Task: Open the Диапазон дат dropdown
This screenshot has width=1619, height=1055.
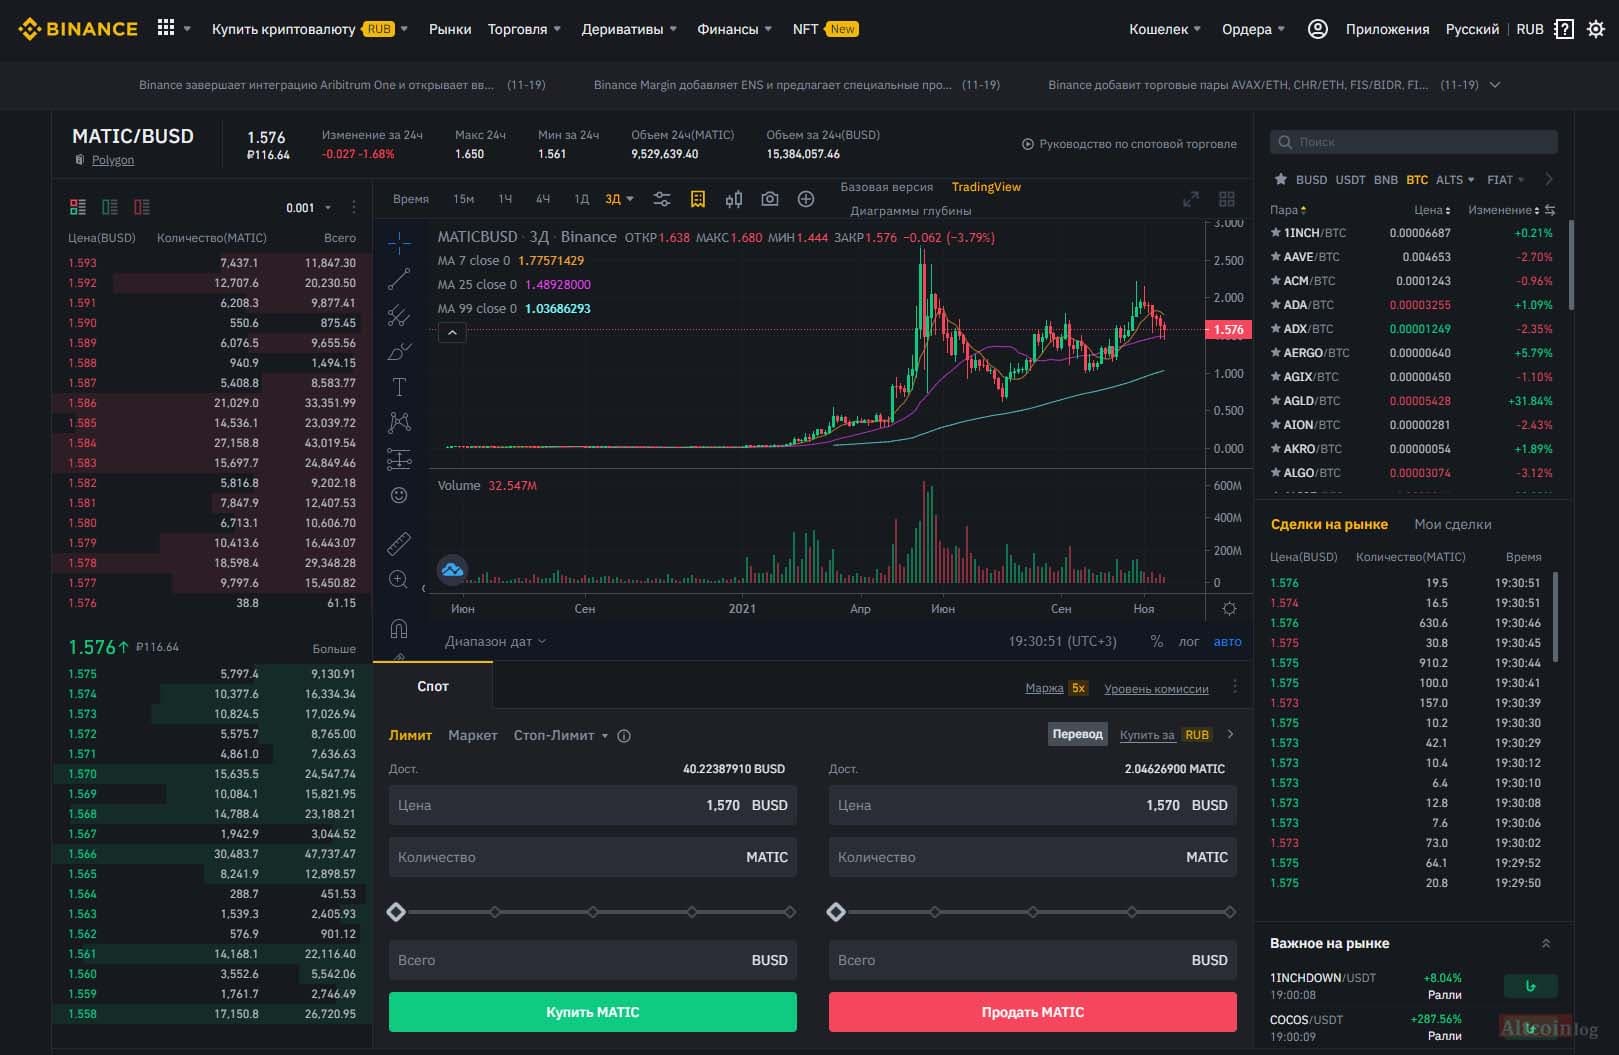Action: [496, 641]
